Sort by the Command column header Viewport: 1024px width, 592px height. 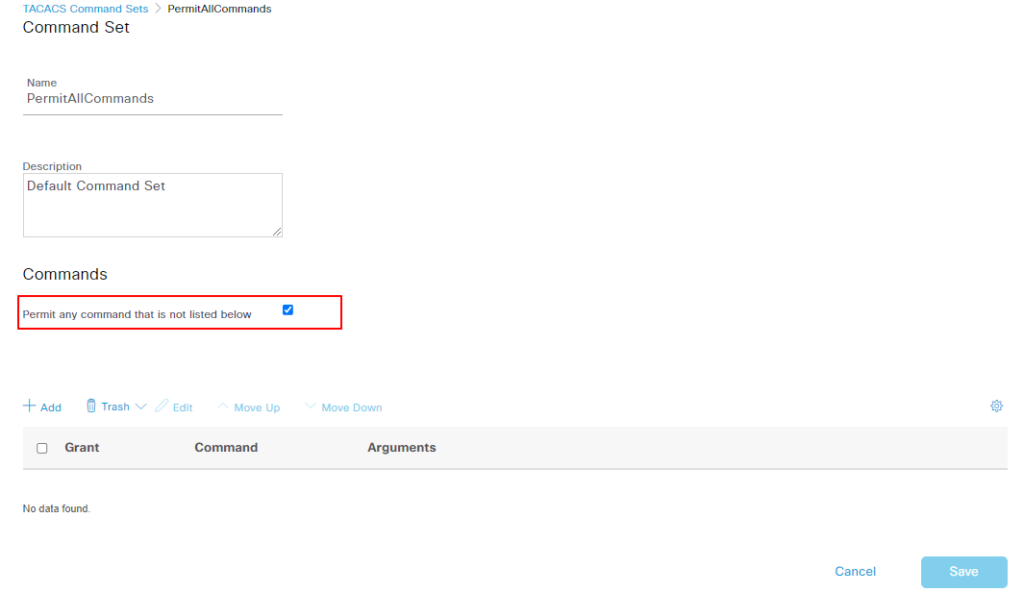click(x=226, y=448)
